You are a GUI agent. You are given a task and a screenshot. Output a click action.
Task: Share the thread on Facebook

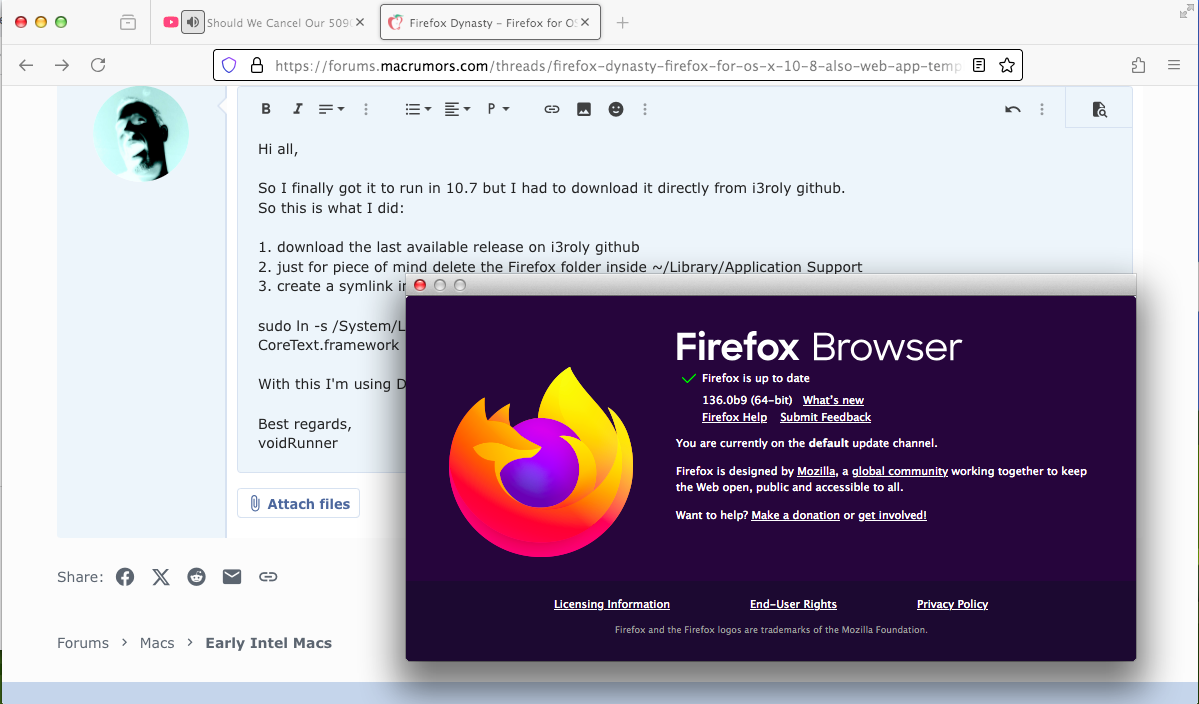click(x=125, y=577)
